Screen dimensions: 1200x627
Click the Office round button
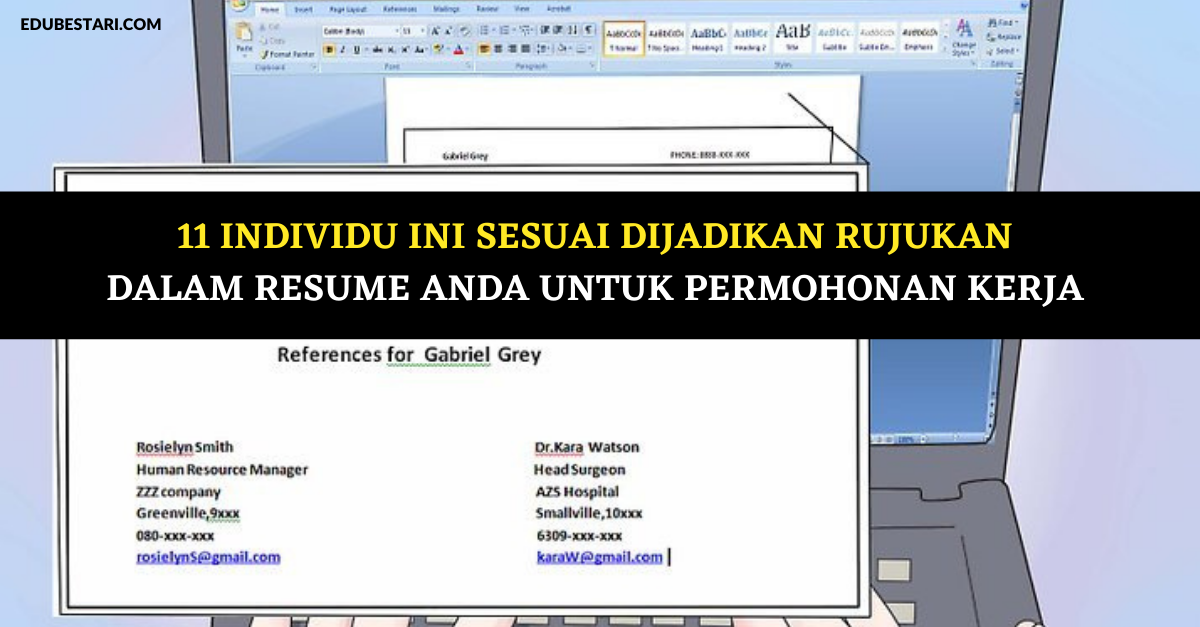(x=238, y=5)
